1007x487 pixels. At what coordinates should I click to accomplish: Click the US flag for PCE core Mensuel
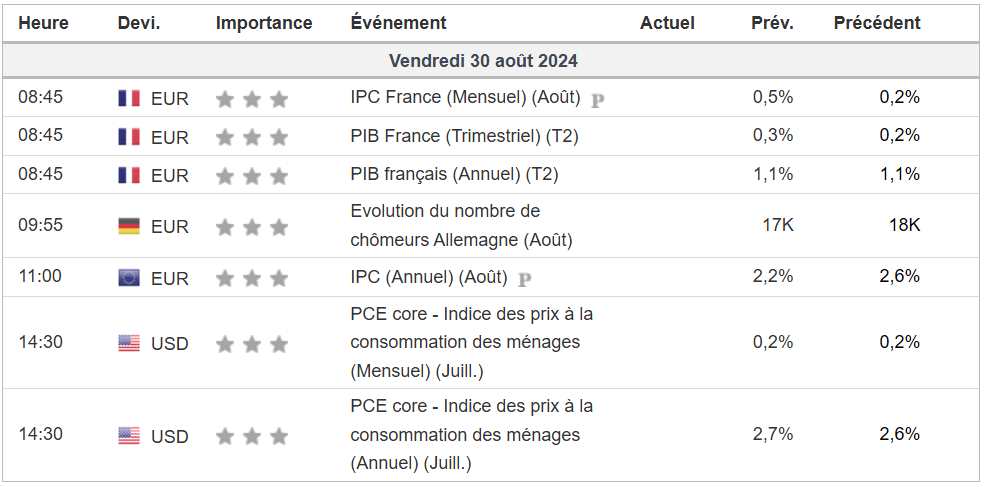click(x=129, y=343)
